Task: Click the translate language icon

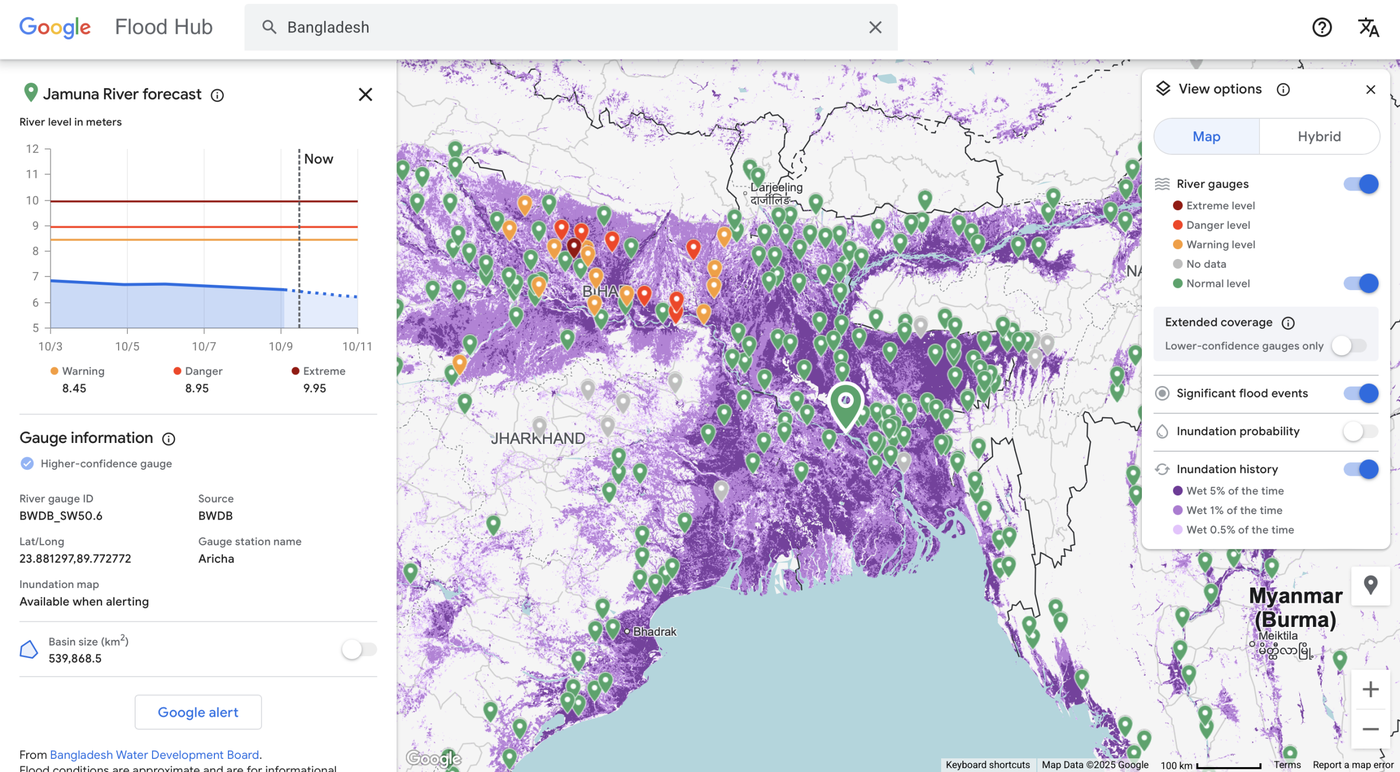Action: point(1369,27)
